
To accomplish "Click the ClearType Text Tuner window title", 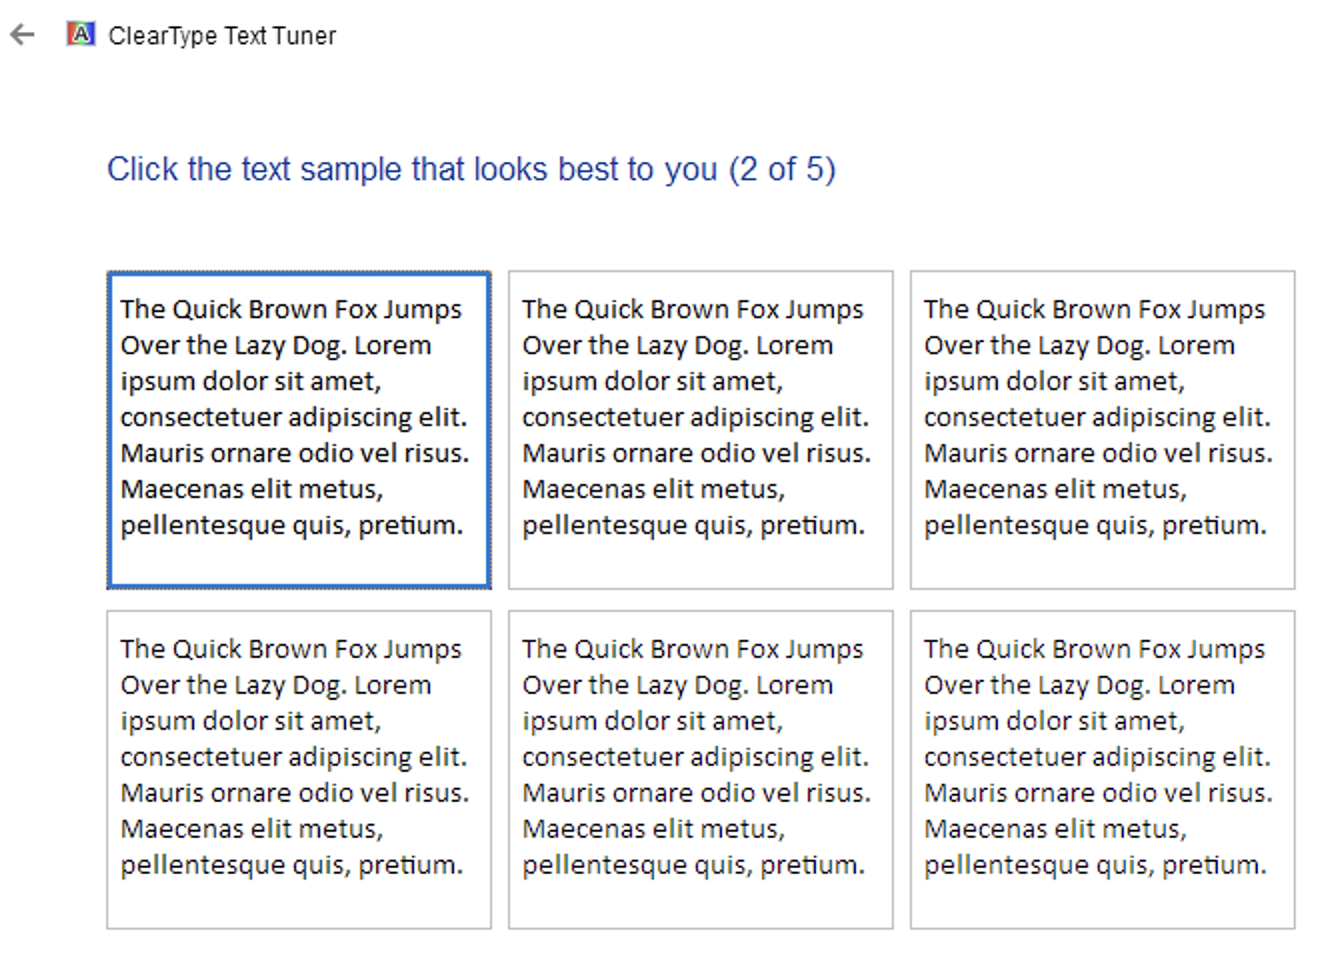I will 222,36.
